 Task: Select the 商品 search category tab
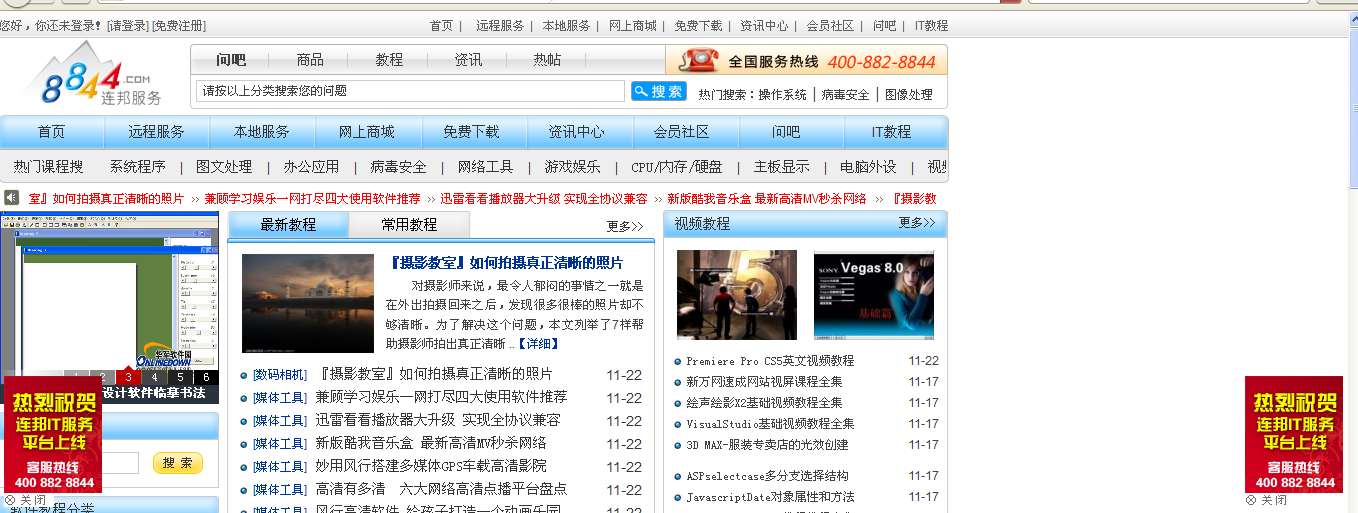pyautogui.click(x=310, y=60)
